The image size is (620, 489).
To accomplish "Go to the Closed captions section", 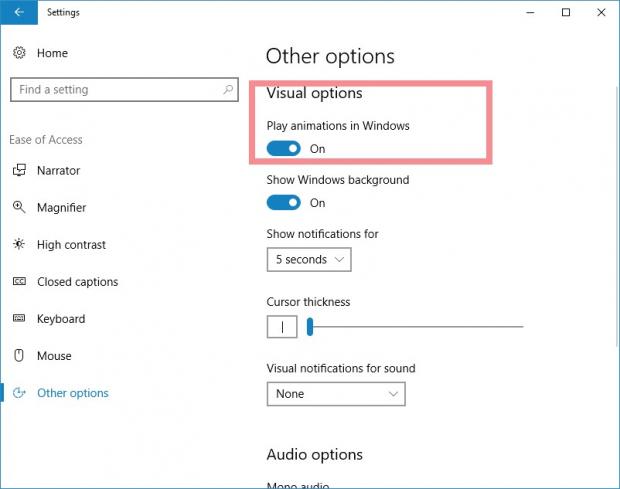I will pyautogui.click(x=77, y=282).
